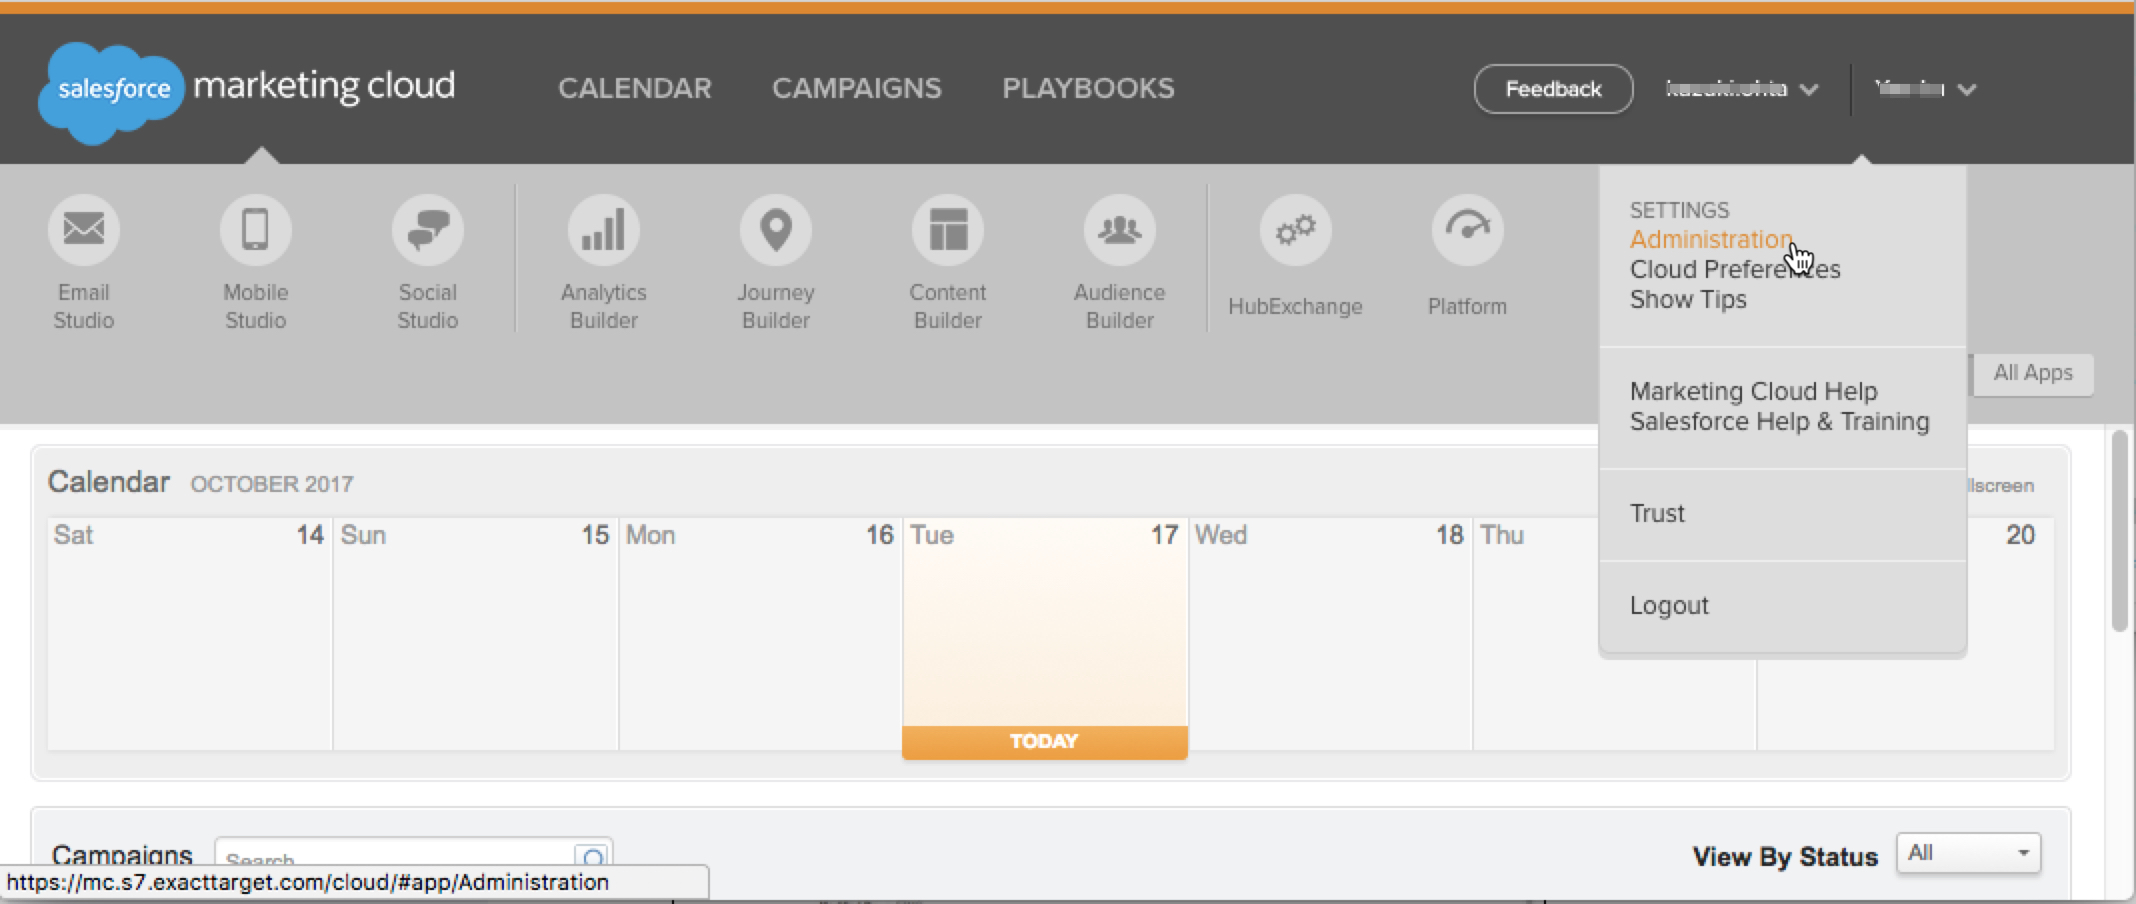Expand the View By Status dropdown
The image size is (2136, 904).
click(x=1968, y=853)
